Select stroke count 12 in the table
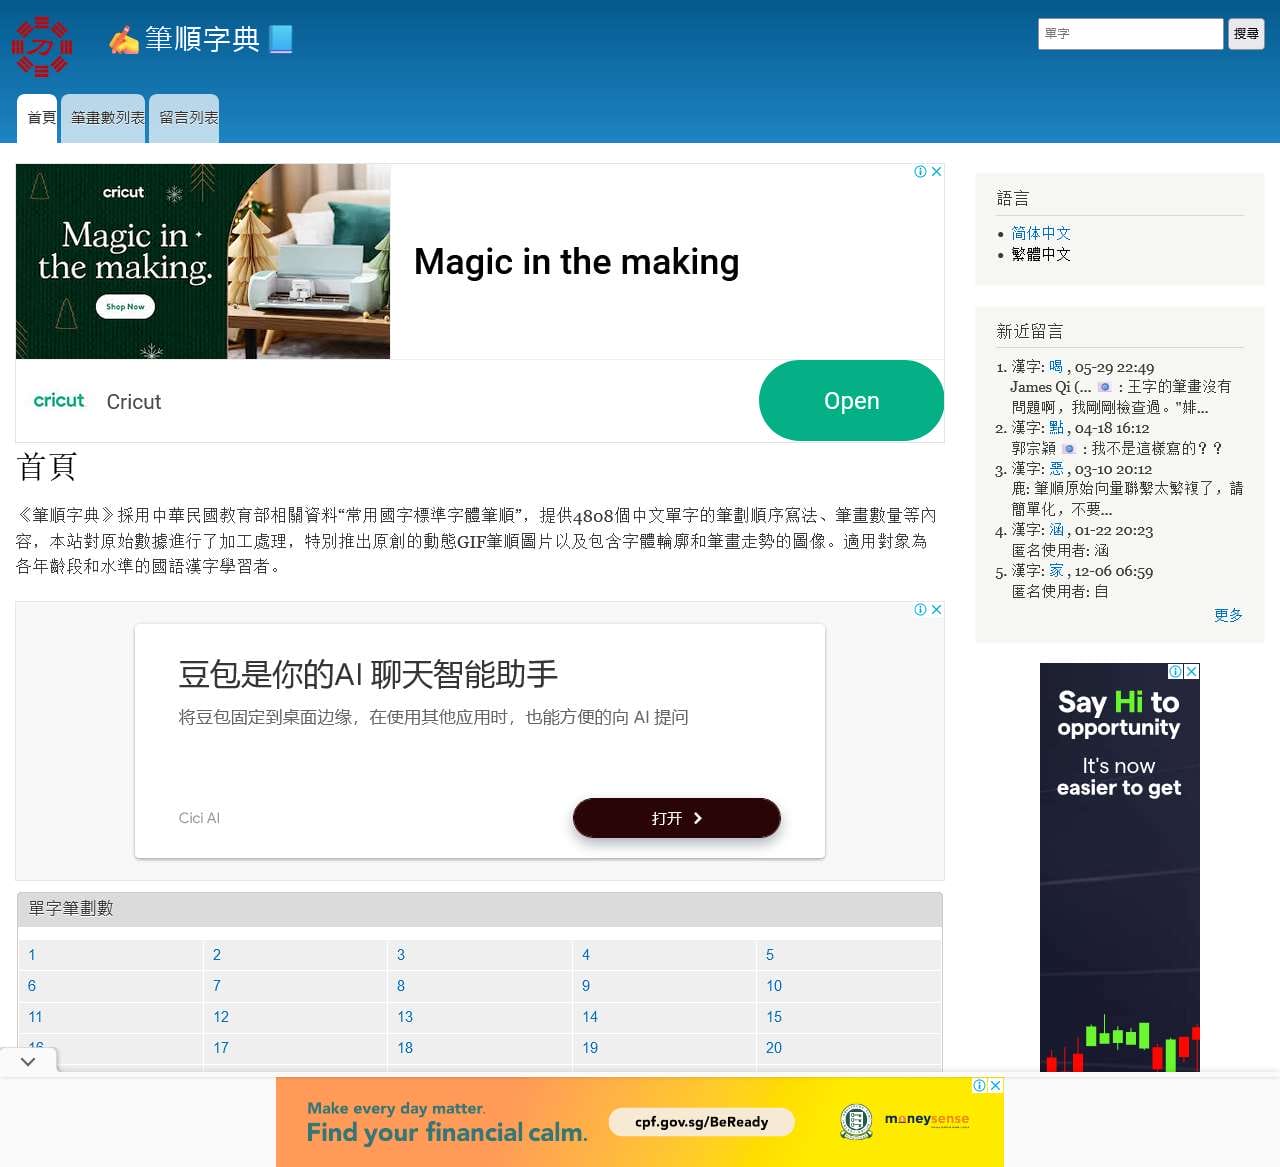 pos(221,1017)
